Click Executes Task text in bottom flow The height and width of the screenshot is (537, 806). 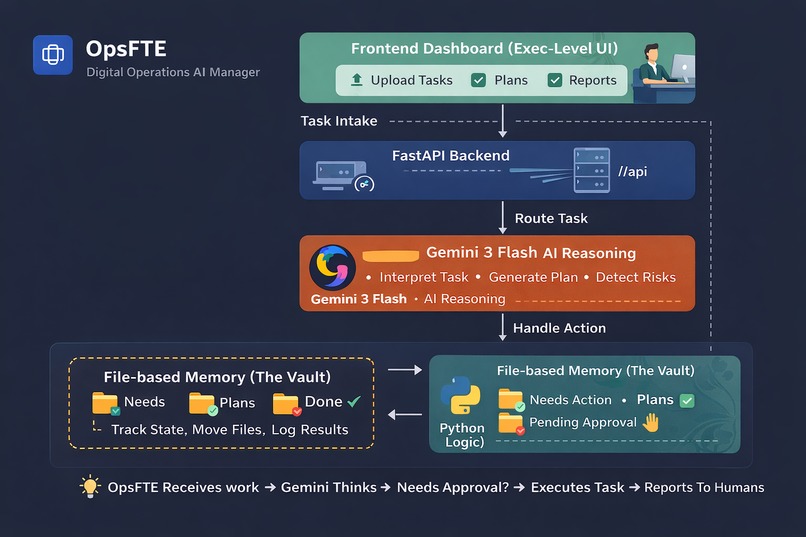577,487
